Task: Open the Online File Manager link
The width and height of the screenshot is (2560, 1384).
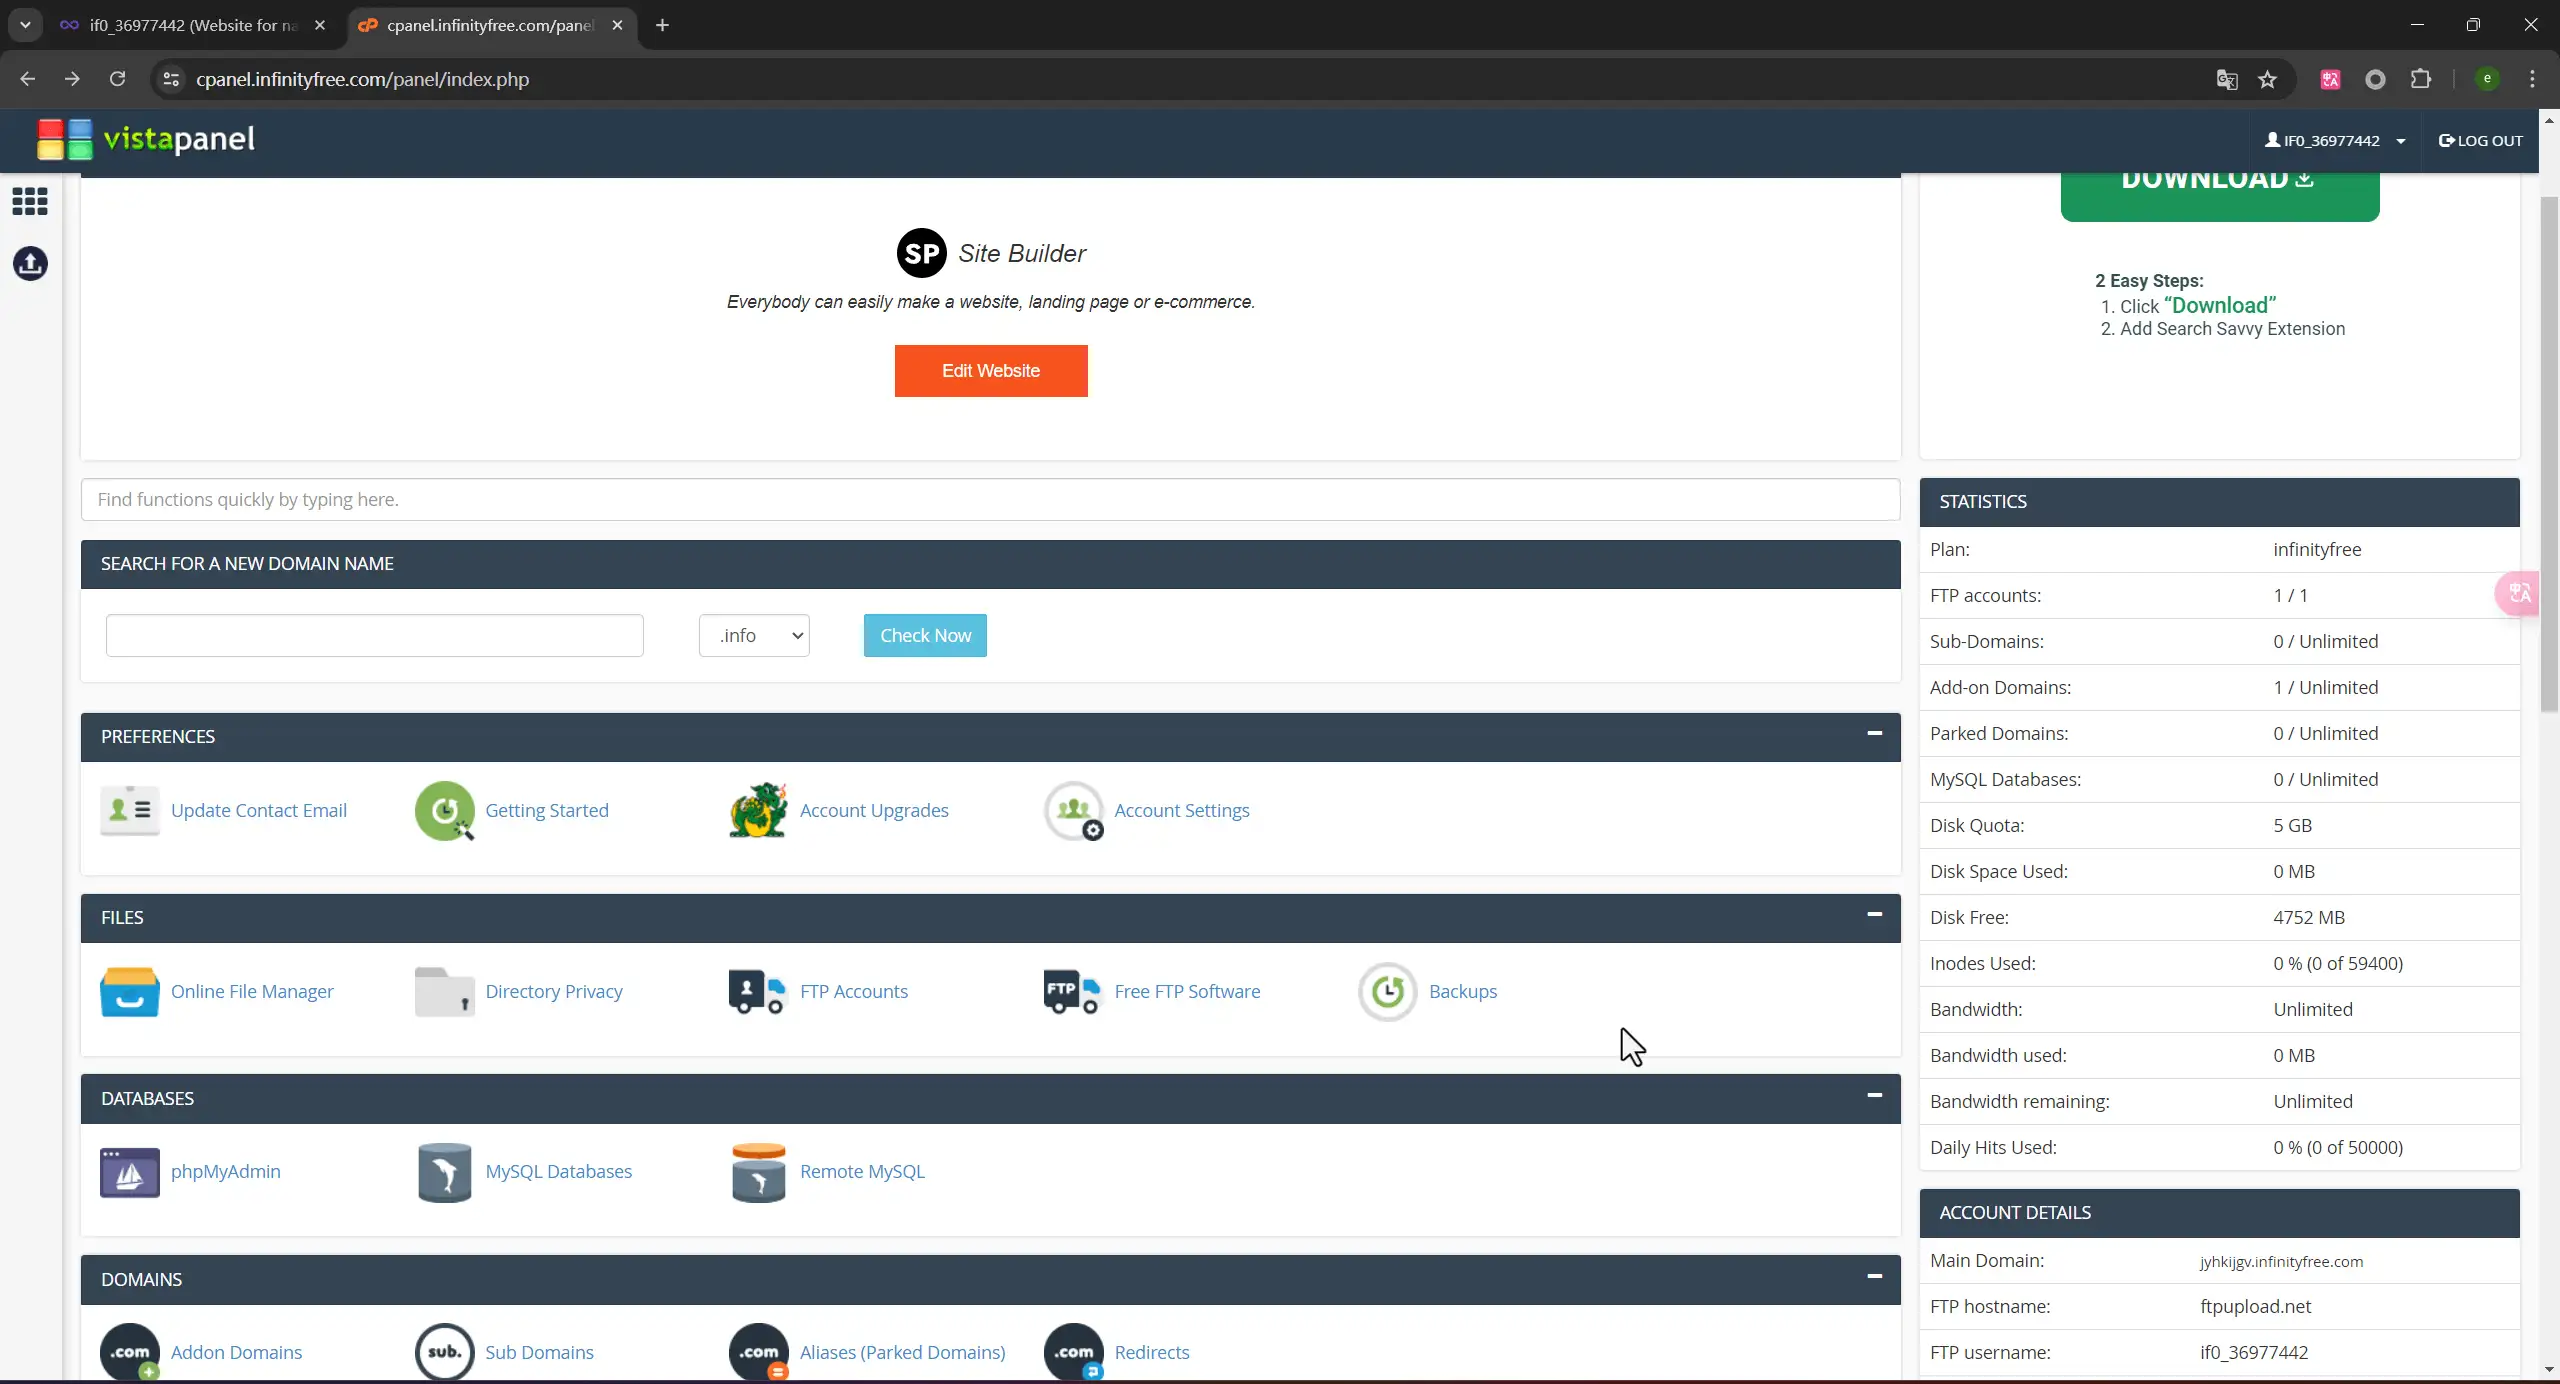Action: (252, 991)
